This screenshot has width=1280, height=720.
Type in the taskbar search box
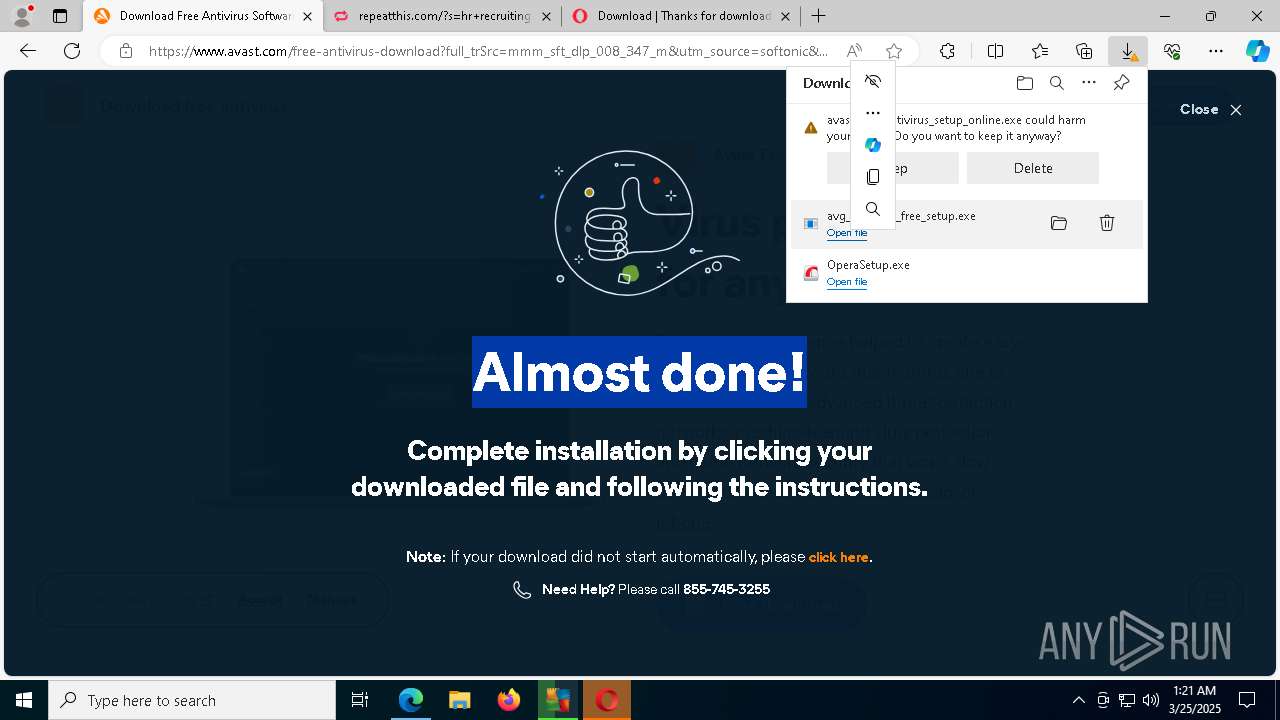click(192, 700)
